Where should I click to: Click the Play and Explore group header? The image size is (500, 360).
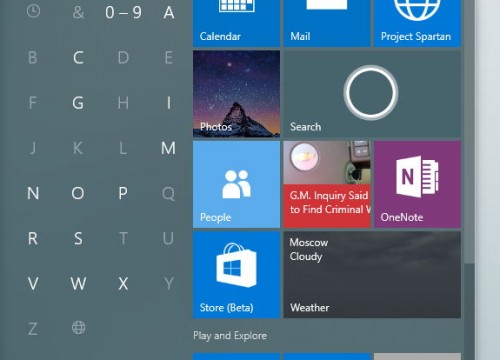pyautogui.click(x=230, y=336)
